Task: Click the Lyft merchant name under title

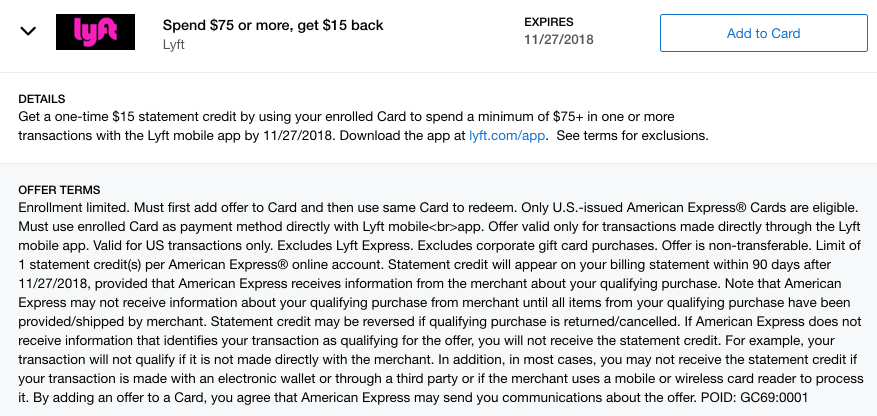Action: coord(175,44)
